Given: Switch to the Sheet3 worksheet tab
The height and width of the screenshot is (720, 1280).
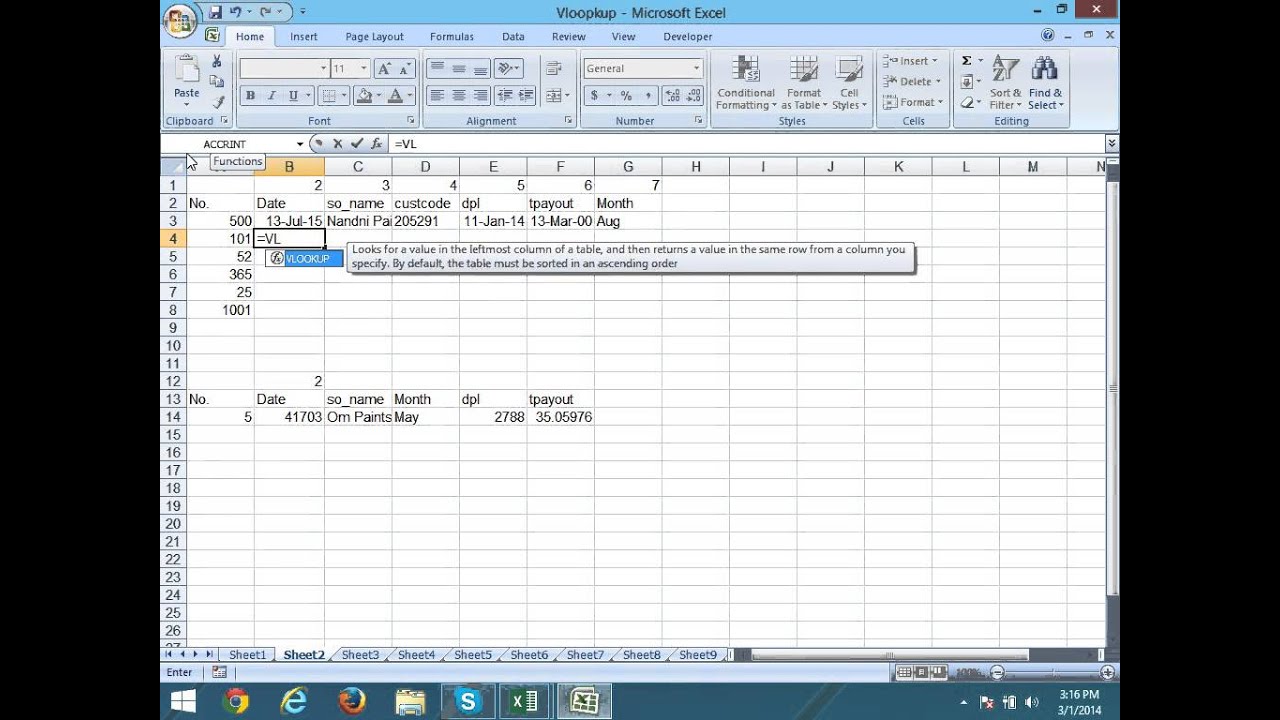Looking at the screenshot, I should click(x=360, y=655).
